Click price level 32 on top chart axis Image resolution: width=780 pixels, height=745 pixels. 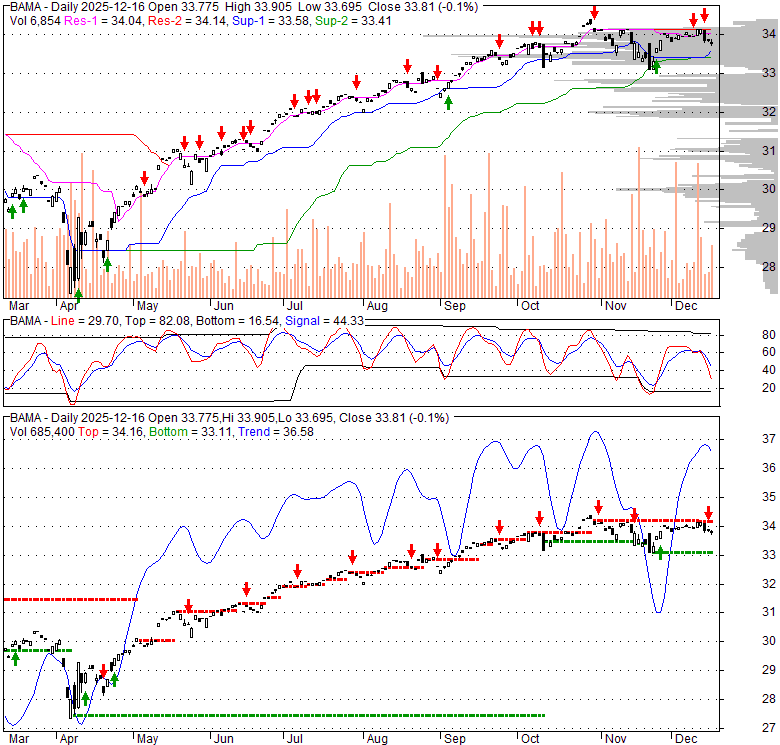click(x=769, y=112)
